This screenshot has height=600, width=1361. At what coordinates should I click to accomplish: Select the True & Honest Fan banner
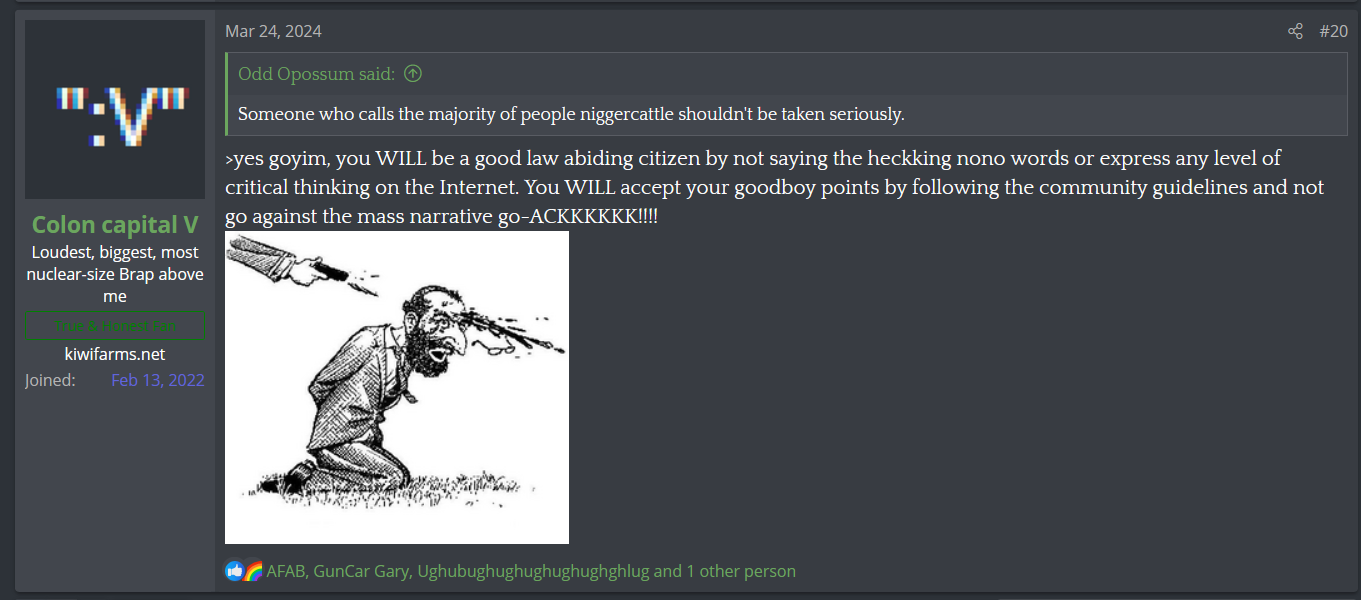click(115, 326)
